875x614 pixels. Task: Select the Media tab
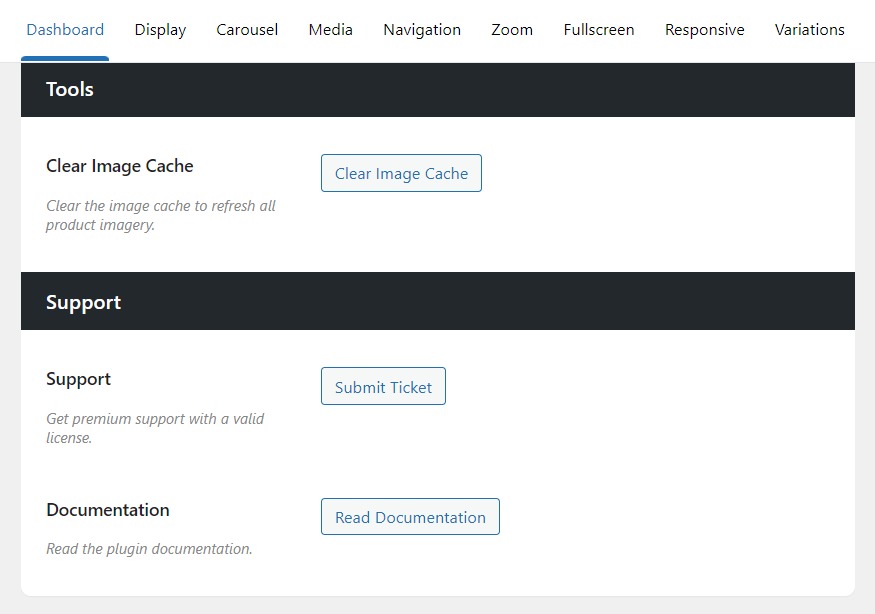click(330, 30)
